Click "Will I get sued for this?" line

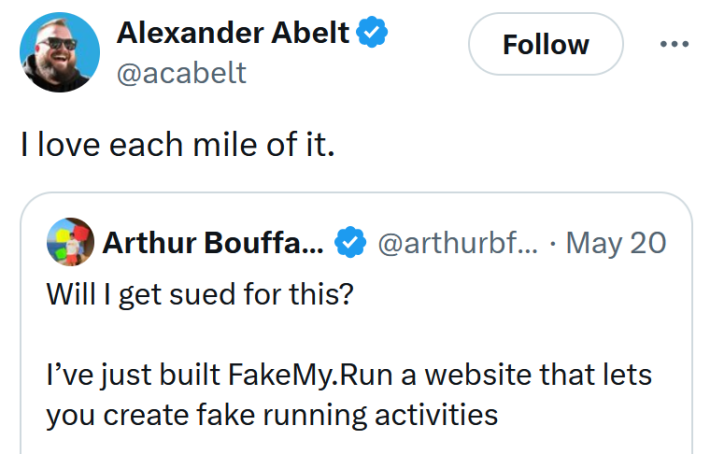tap(199, 297)
